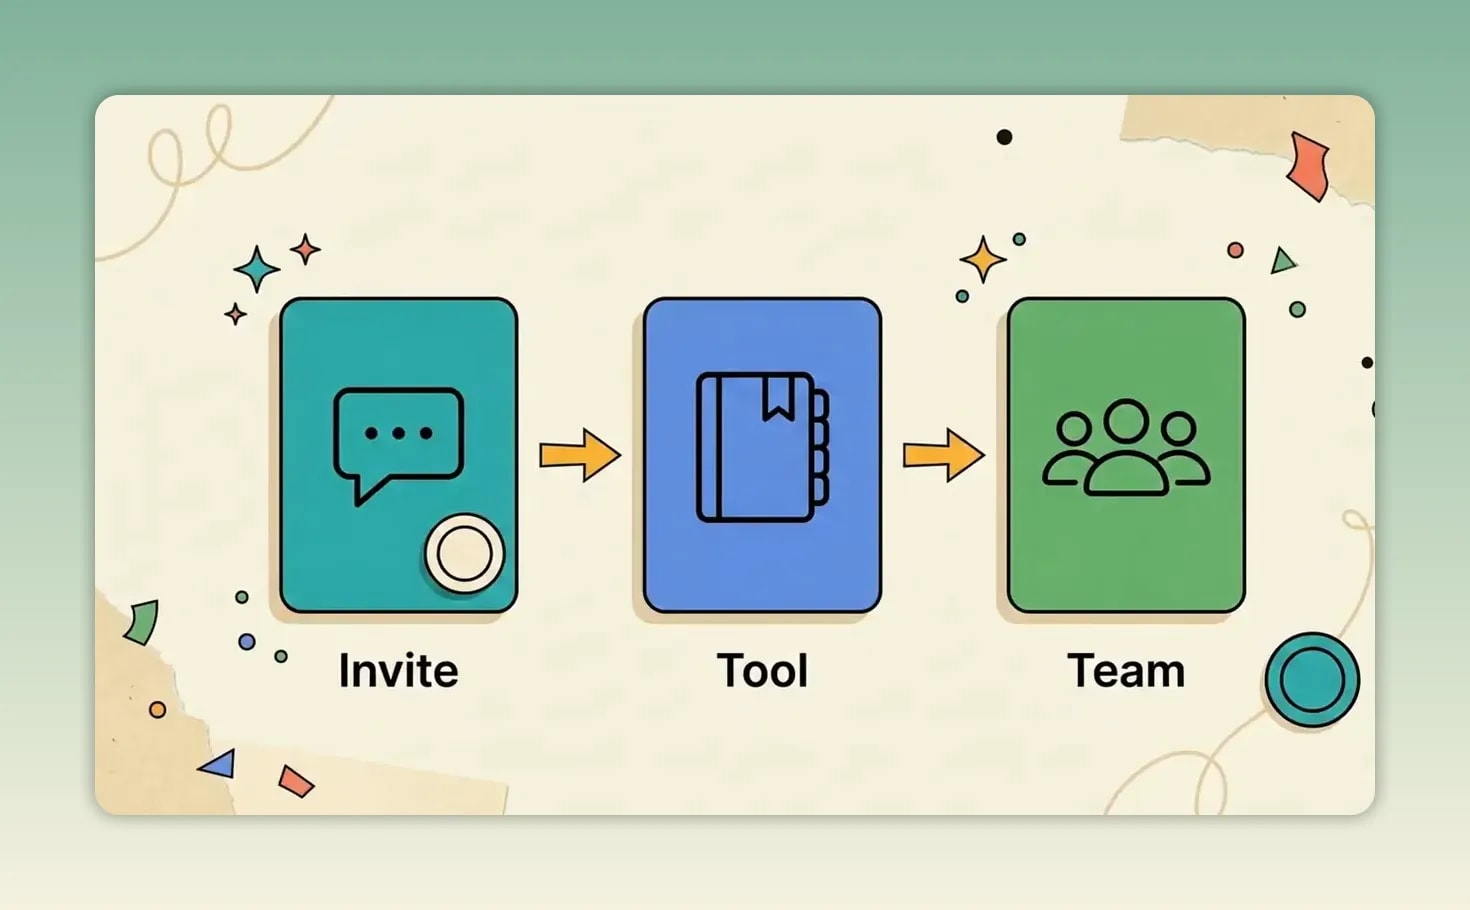Select the white circle on the Invite card
This screenshot has height=910, width=1470.
tap(464, 553)
